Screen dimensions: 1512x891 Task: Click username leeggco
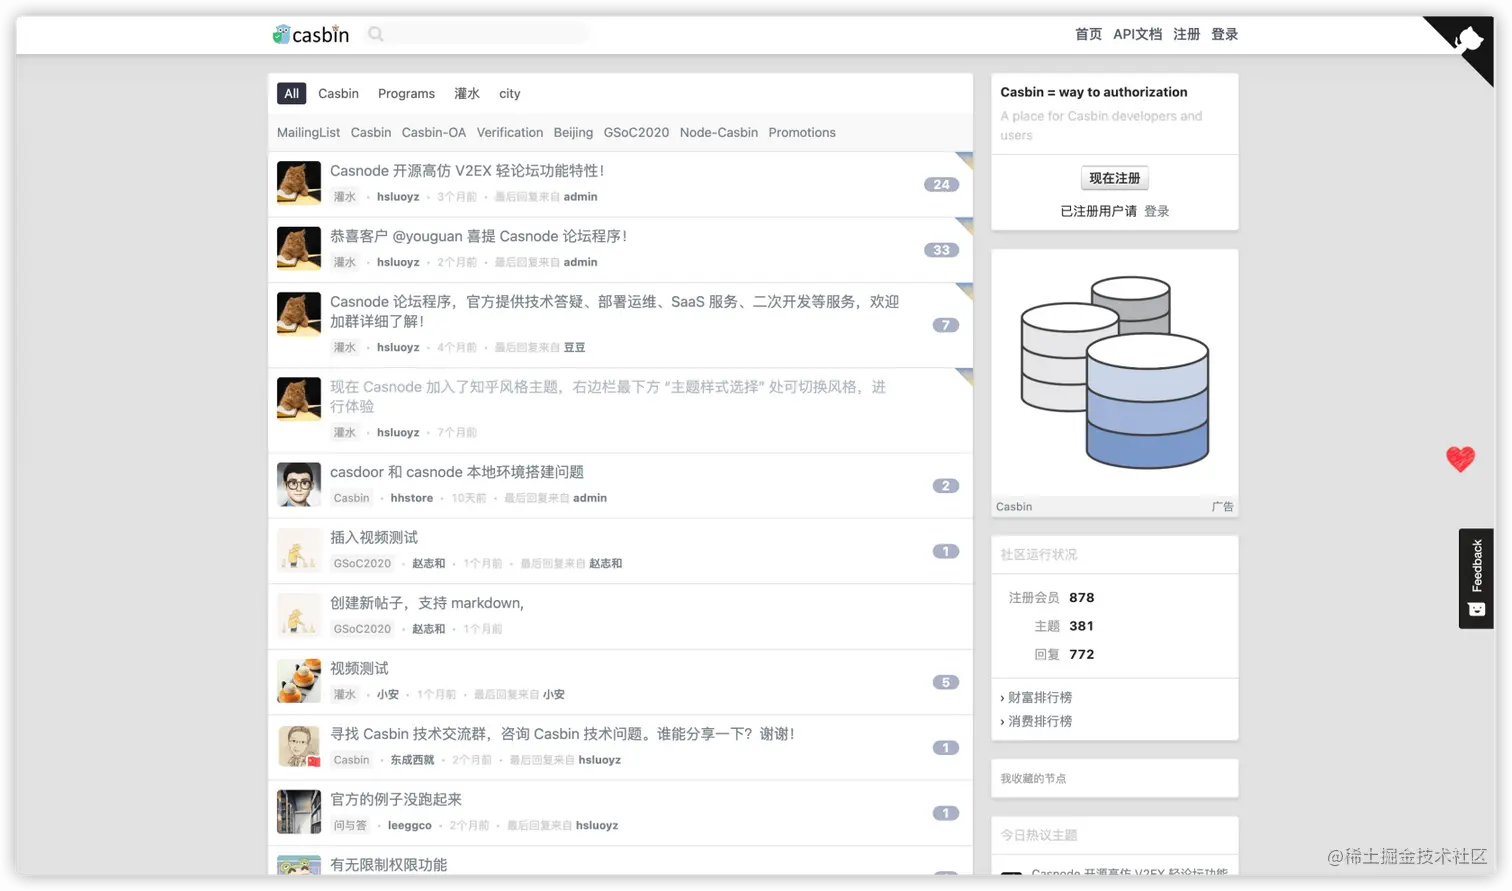click(x=410, y=825)
